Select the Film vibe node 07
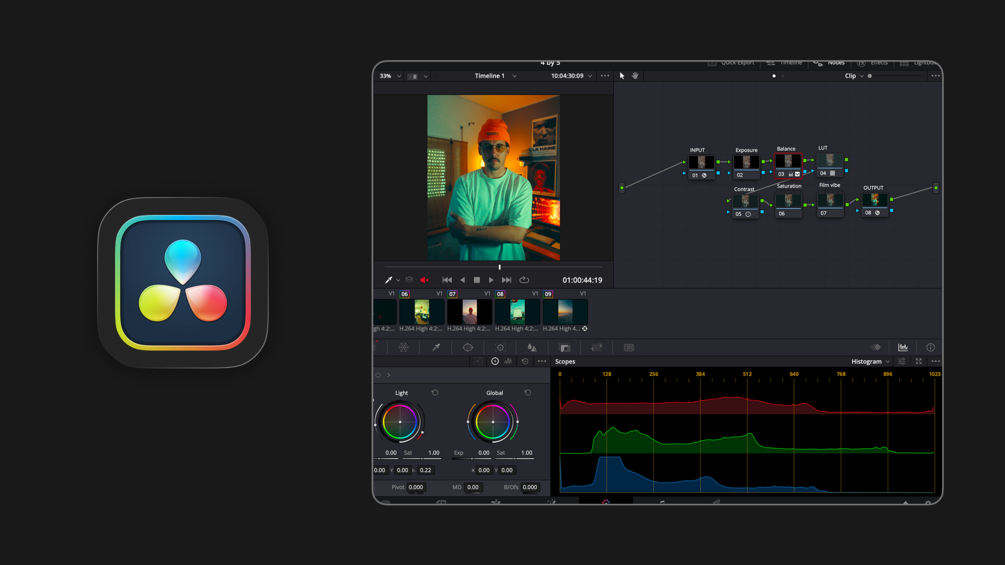1005x565 pixels. click(x=830, y=204)
